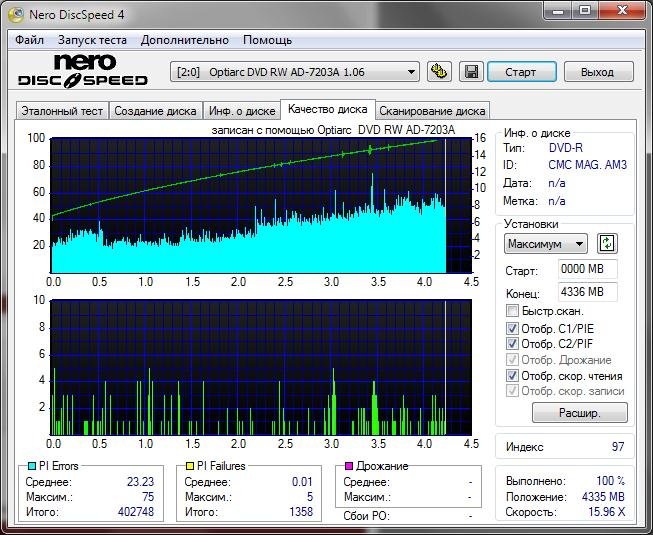Click the Индекс quality score 97

point(618,447)
